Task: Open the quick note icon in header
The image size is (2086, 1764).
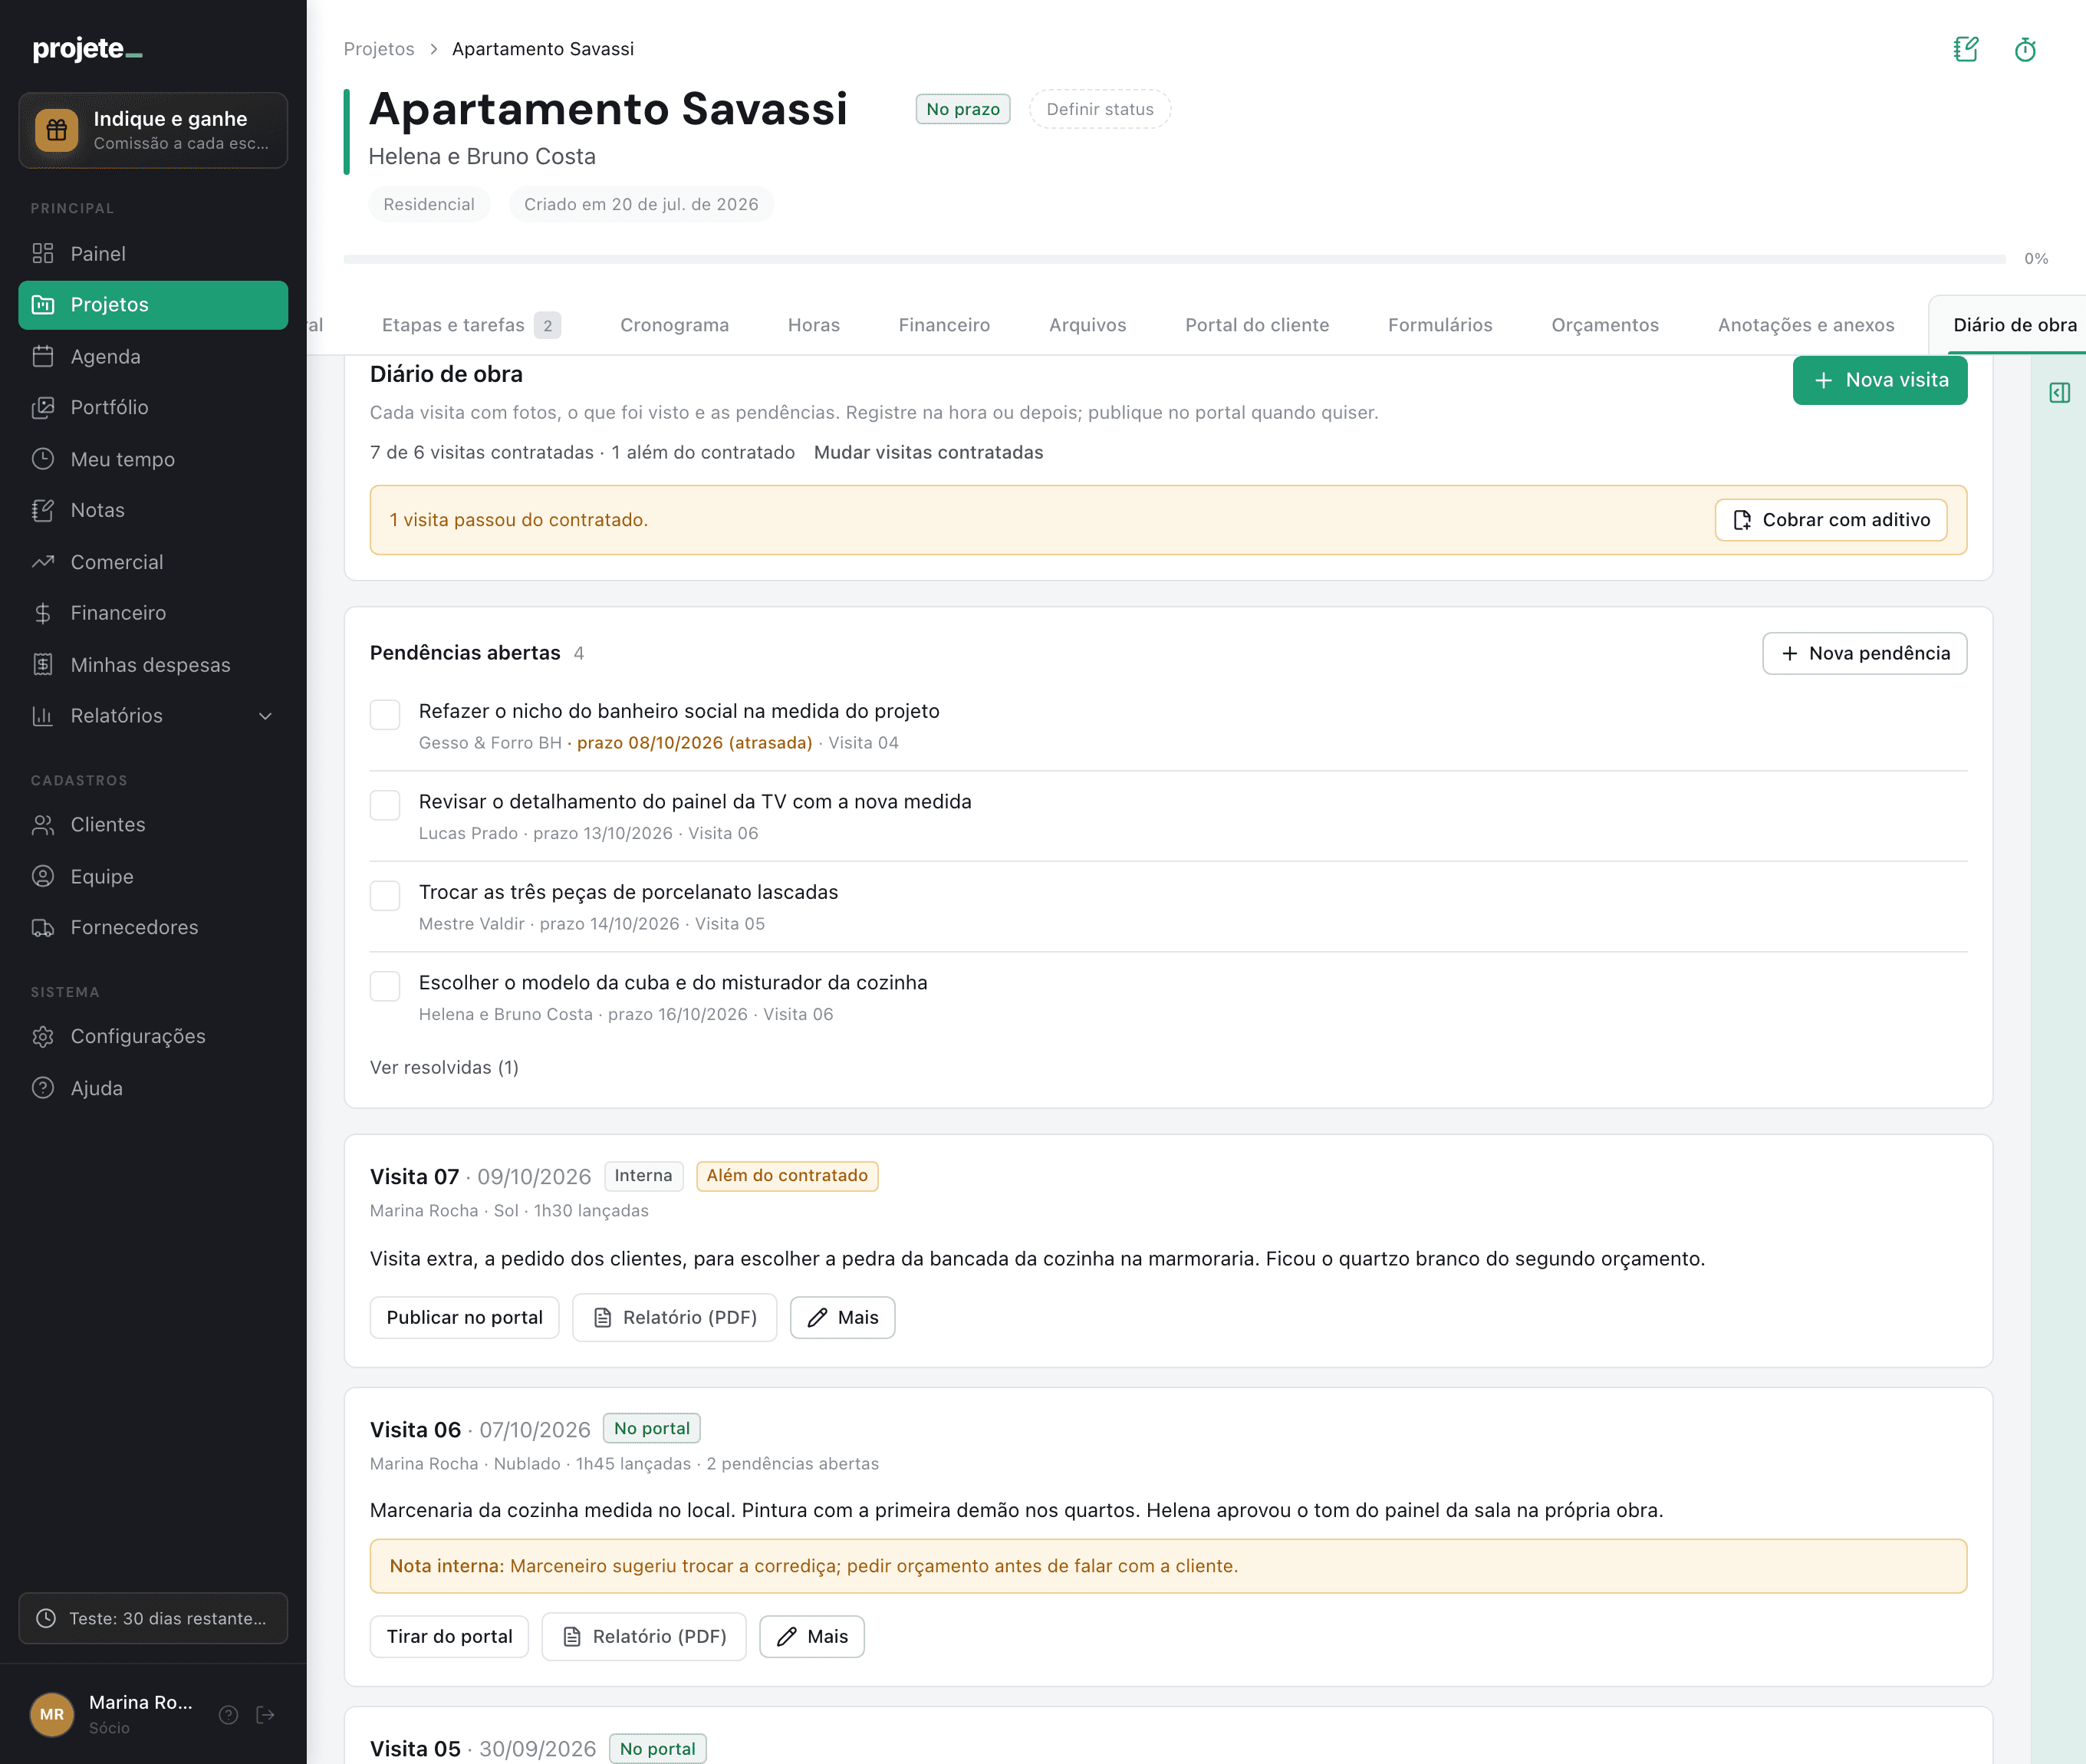Action: (x=1965, y=49)
